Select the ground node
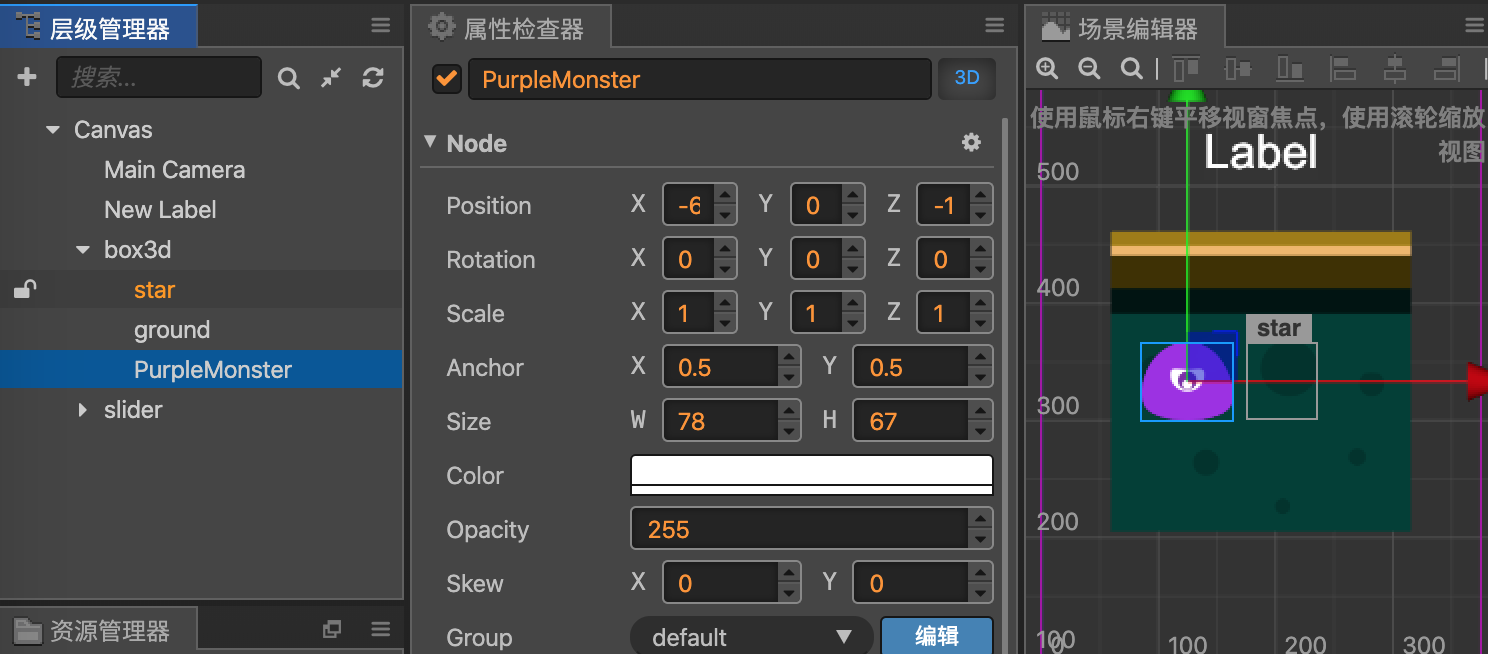 tap(172, 330)
